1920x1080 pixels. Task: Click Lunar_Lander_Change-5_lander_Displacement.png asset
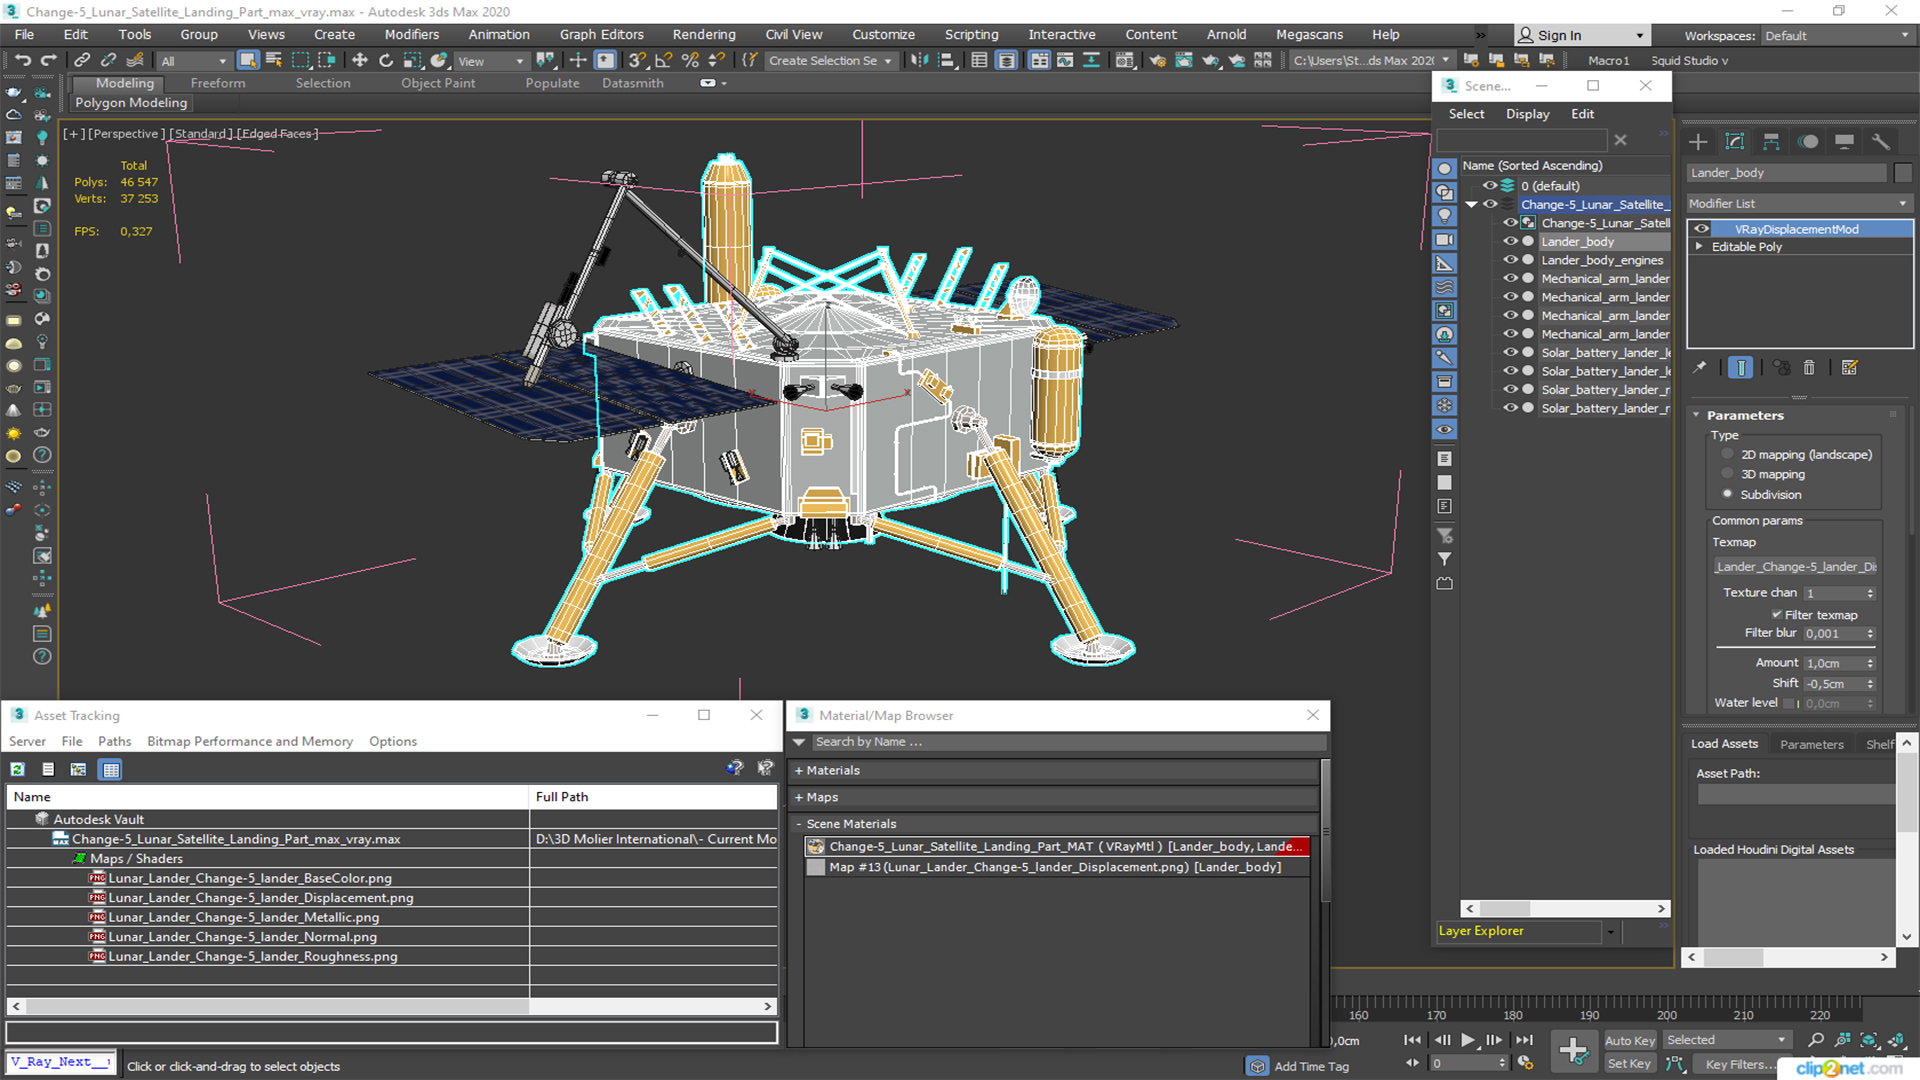pyautogui.click(x=258, y=897)
